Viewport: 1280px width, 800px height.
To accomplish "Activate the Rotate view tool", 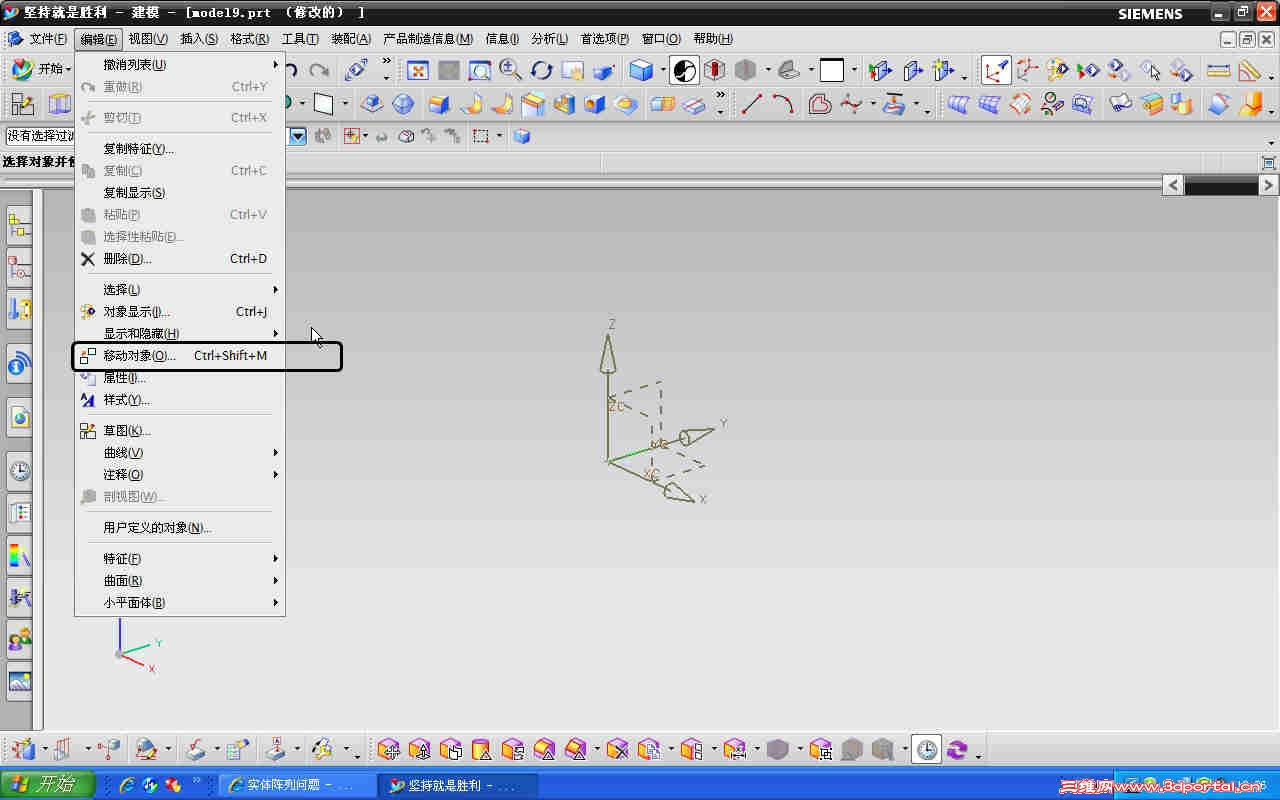I will (542, 70).
